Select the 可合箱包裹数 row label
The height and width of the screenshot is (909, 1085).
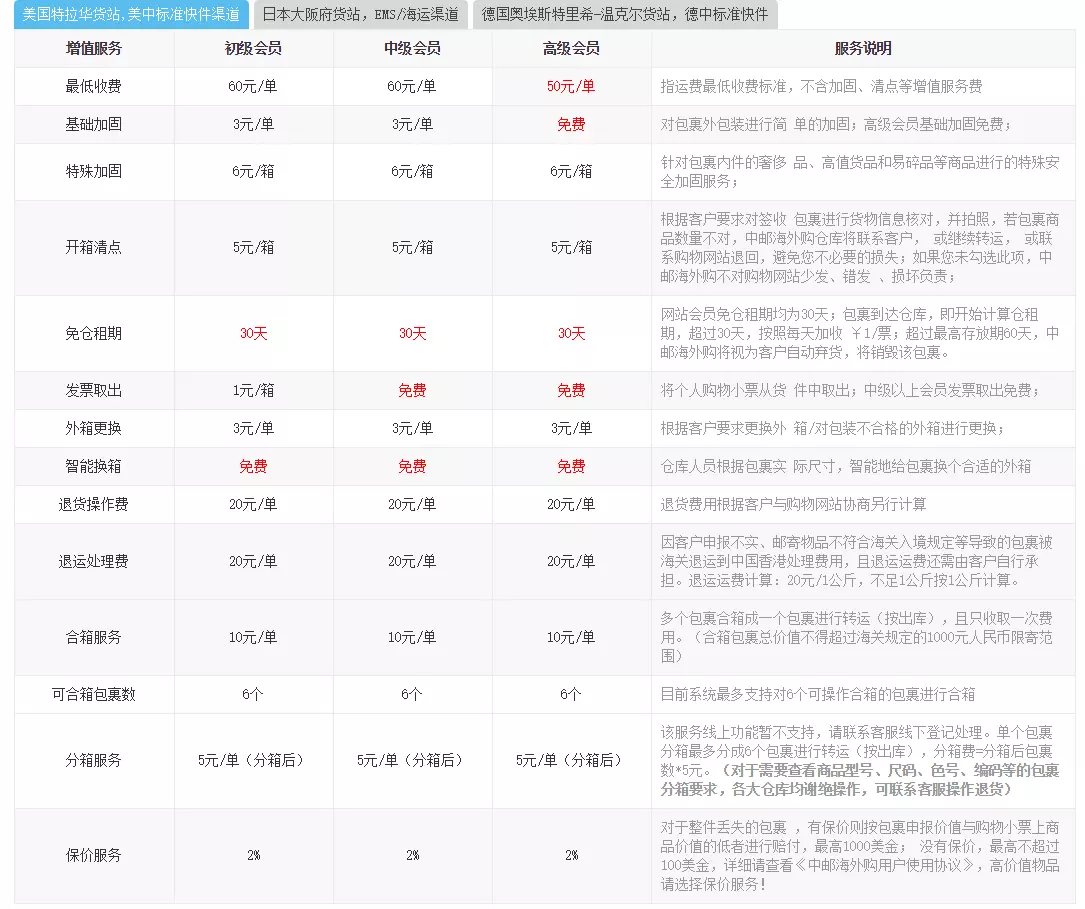(93, 695)
